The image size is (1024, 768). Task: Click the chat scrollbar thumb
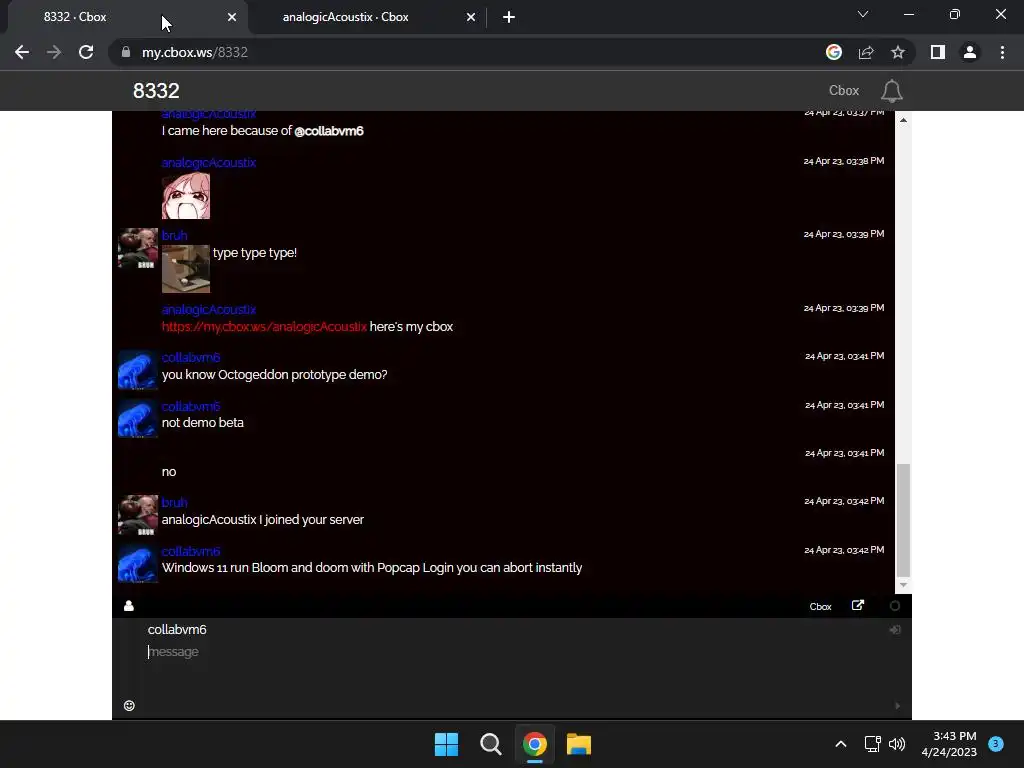pyautogui.click(x=903, y=520)
